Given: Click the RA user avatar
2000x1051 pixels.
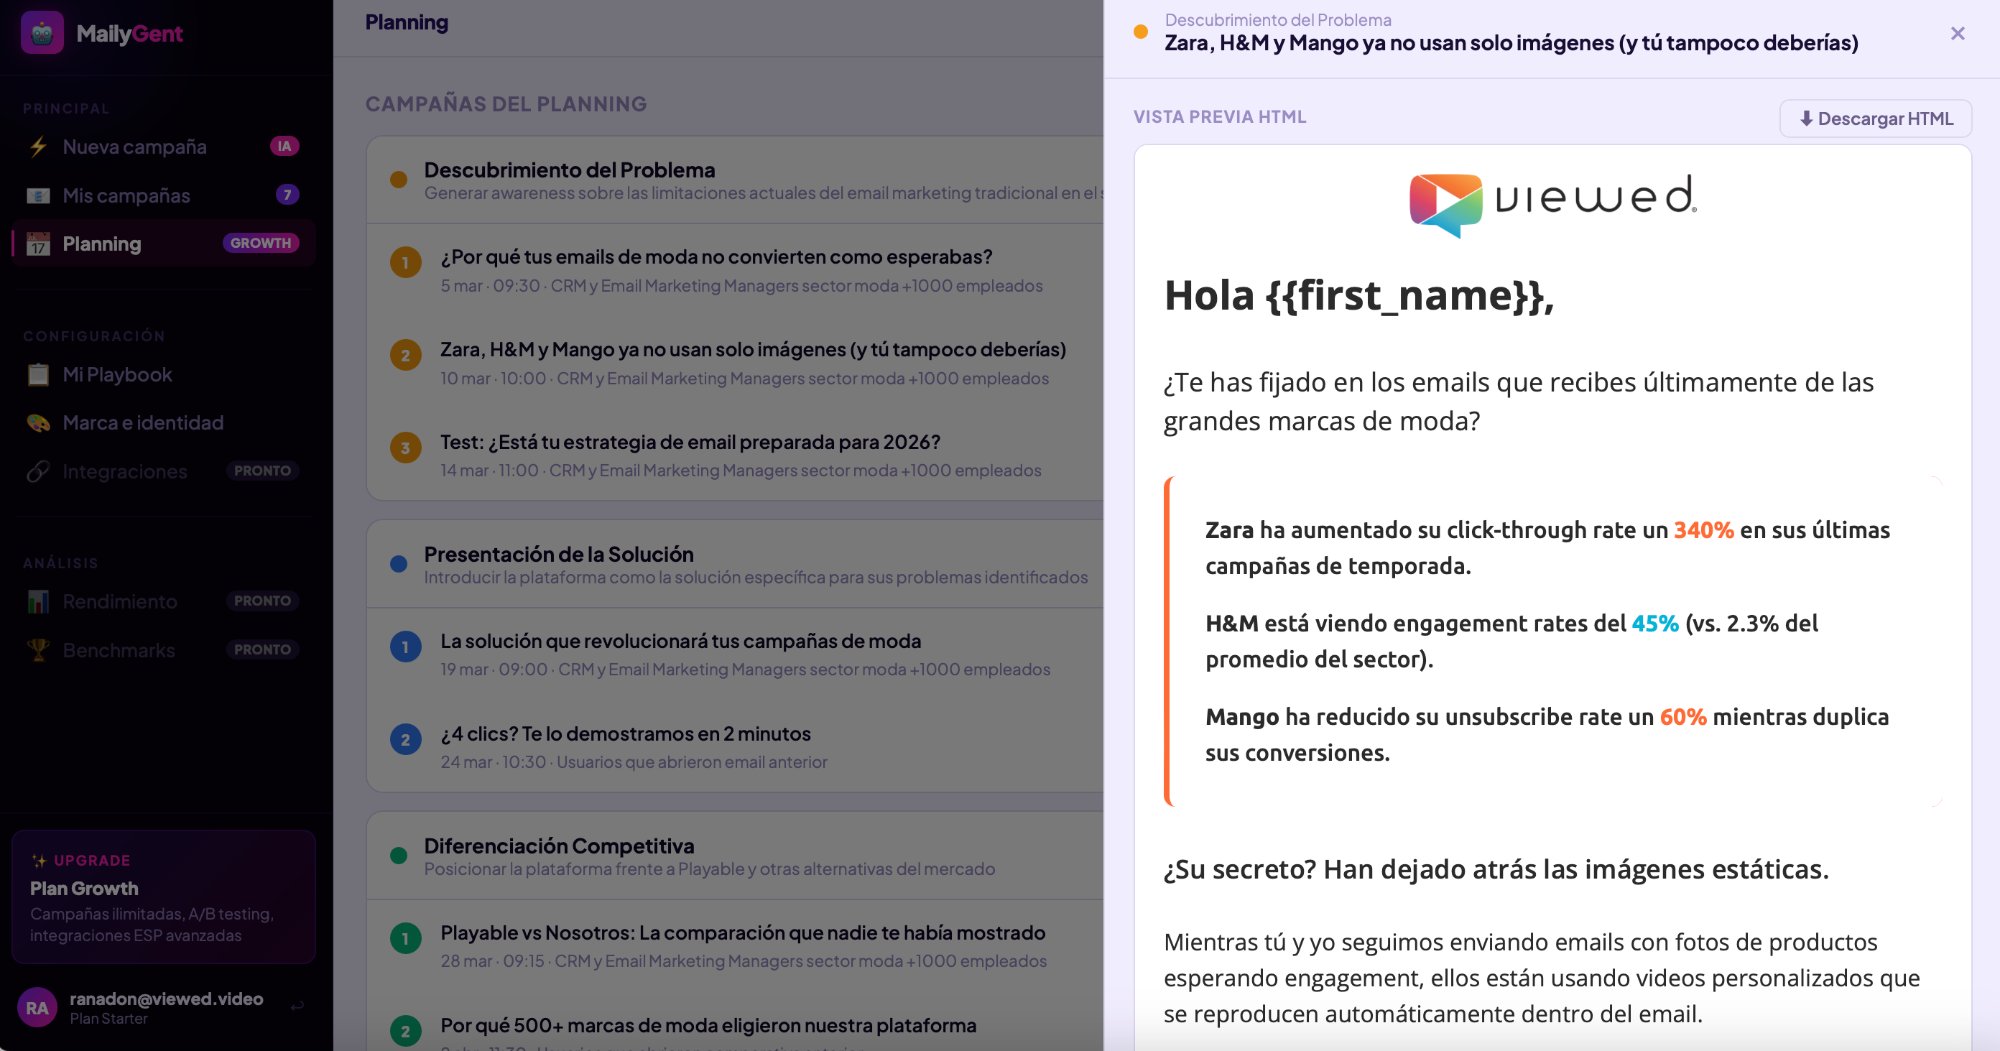Looking at the screenshot, I should click(x=37, y=1008).
